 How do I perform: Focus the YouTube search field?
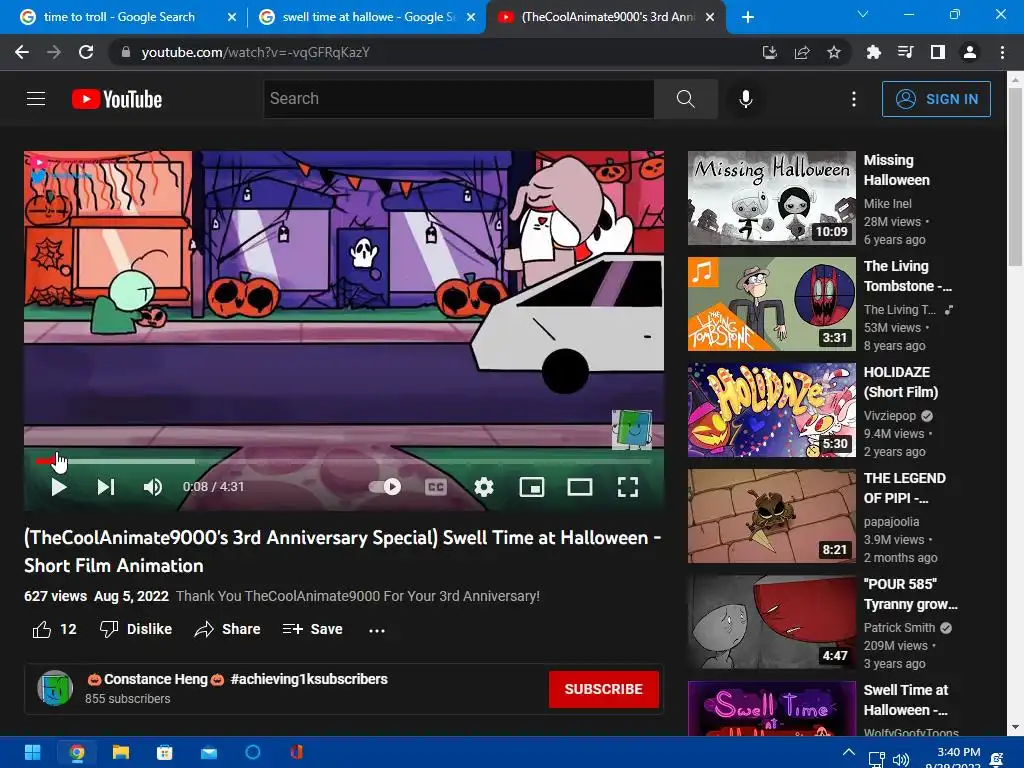click(458, 99)
